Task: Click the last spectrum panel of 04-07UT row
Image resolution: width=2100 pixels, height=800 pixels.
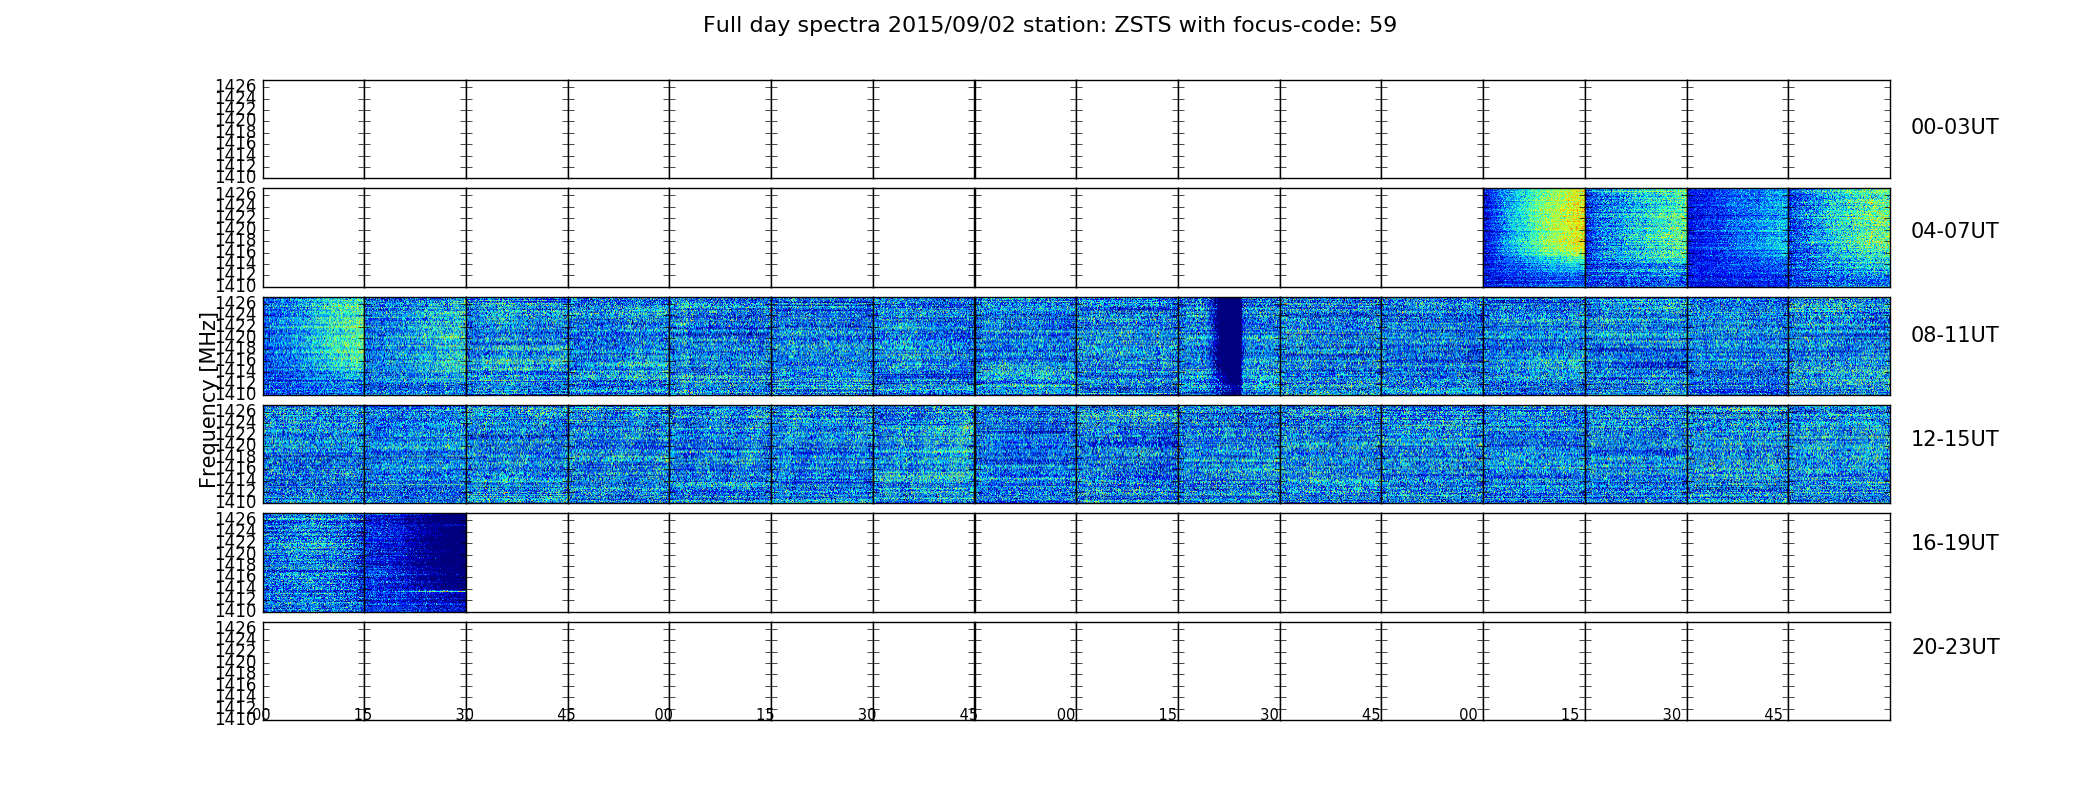Action: click(x=1839, y=238)
